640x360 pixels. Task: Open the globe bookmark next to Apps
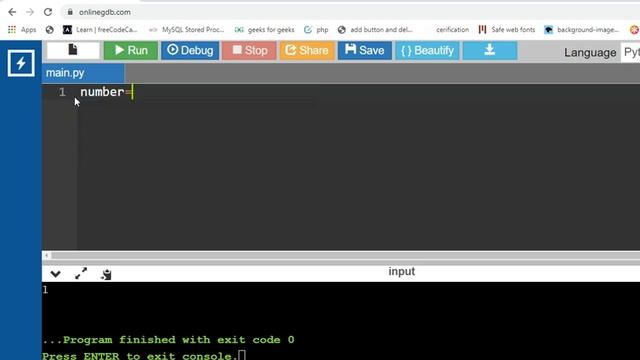click(50, 30)
